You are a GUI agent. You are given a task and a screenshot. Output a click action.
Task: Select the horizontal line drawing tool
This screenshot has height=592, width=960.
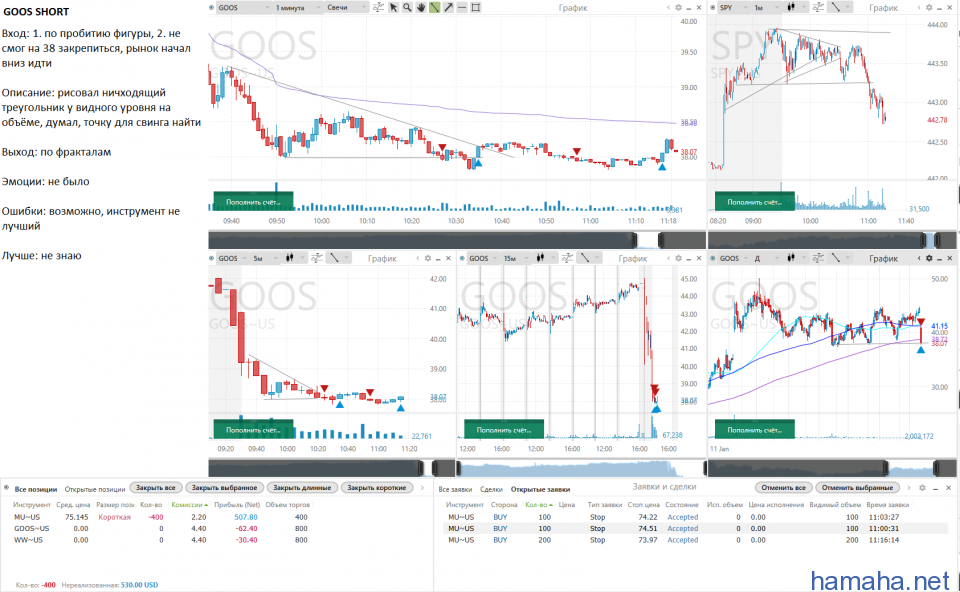[x=462, y=7]
